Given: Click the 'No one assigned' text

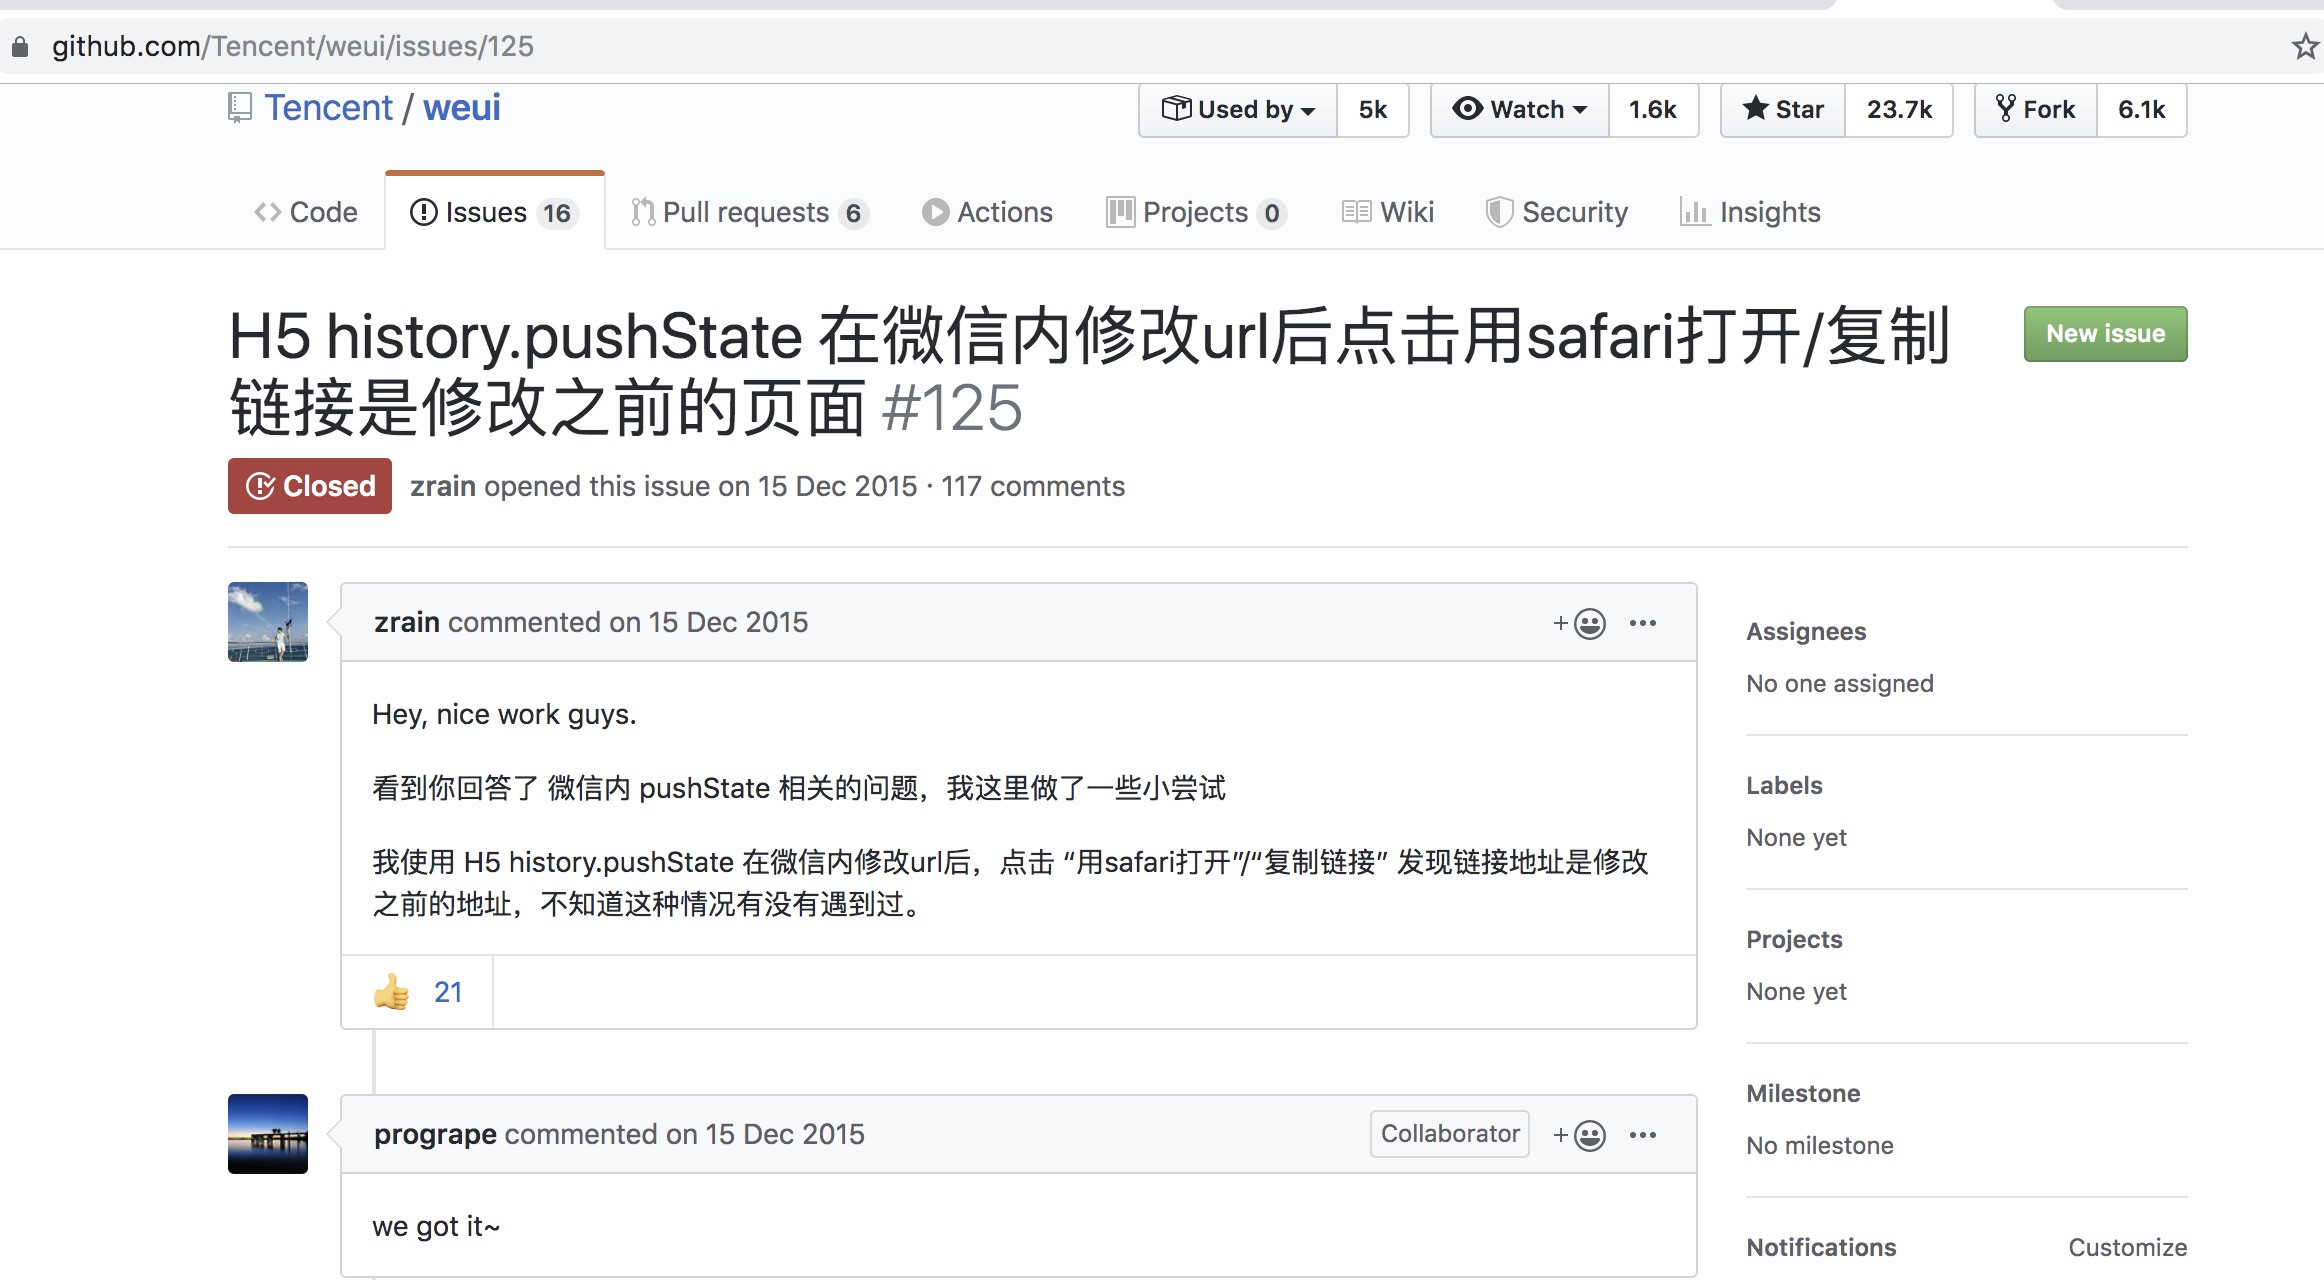Looking at the screenshot, I should click(1840, 683).
